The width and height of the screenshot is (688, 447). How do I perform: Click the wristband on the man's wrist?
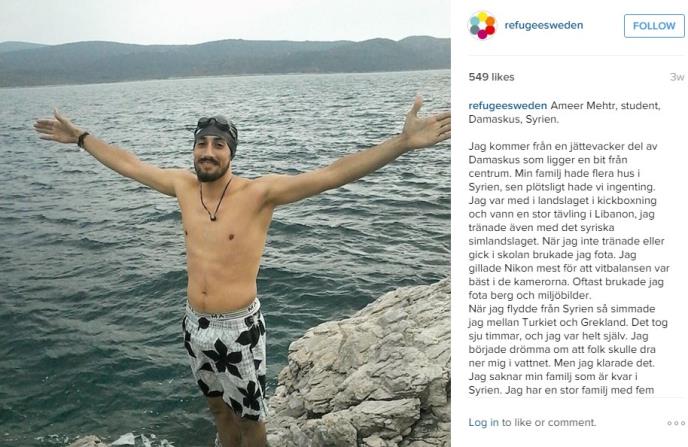[x=82, y=139]
